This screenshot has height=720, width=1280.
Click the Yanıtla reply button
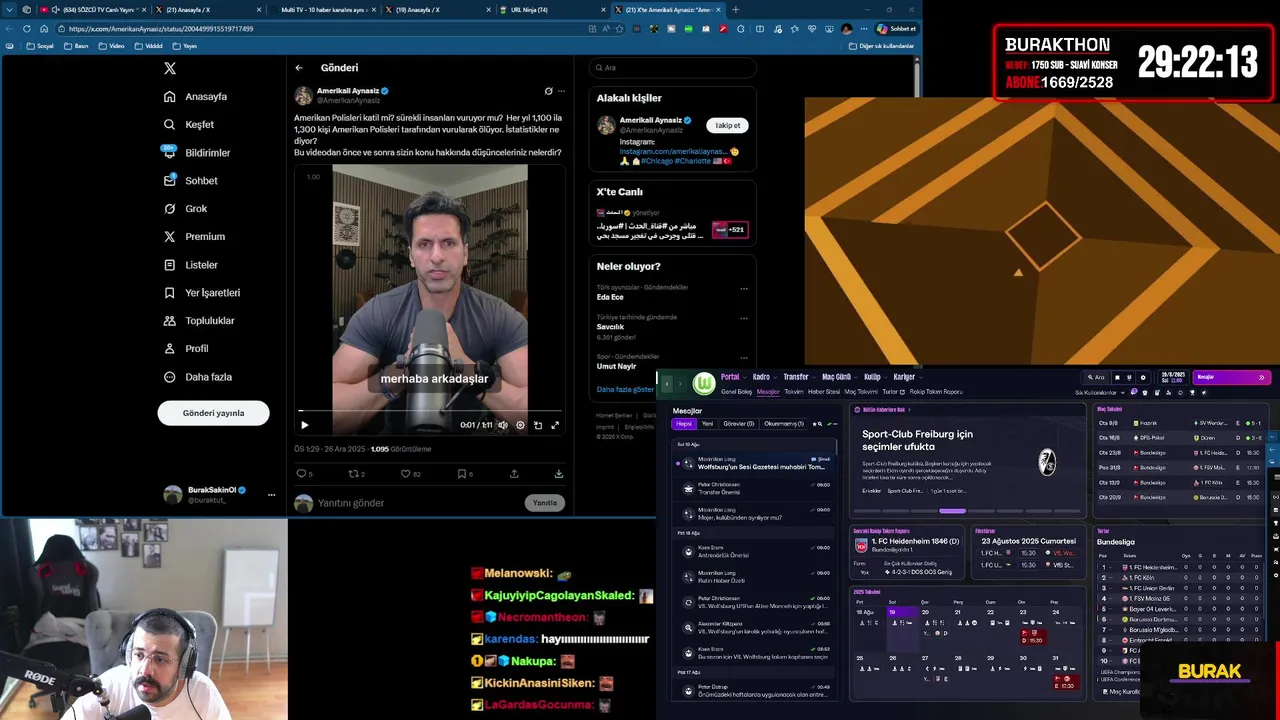tap(544, 503)
